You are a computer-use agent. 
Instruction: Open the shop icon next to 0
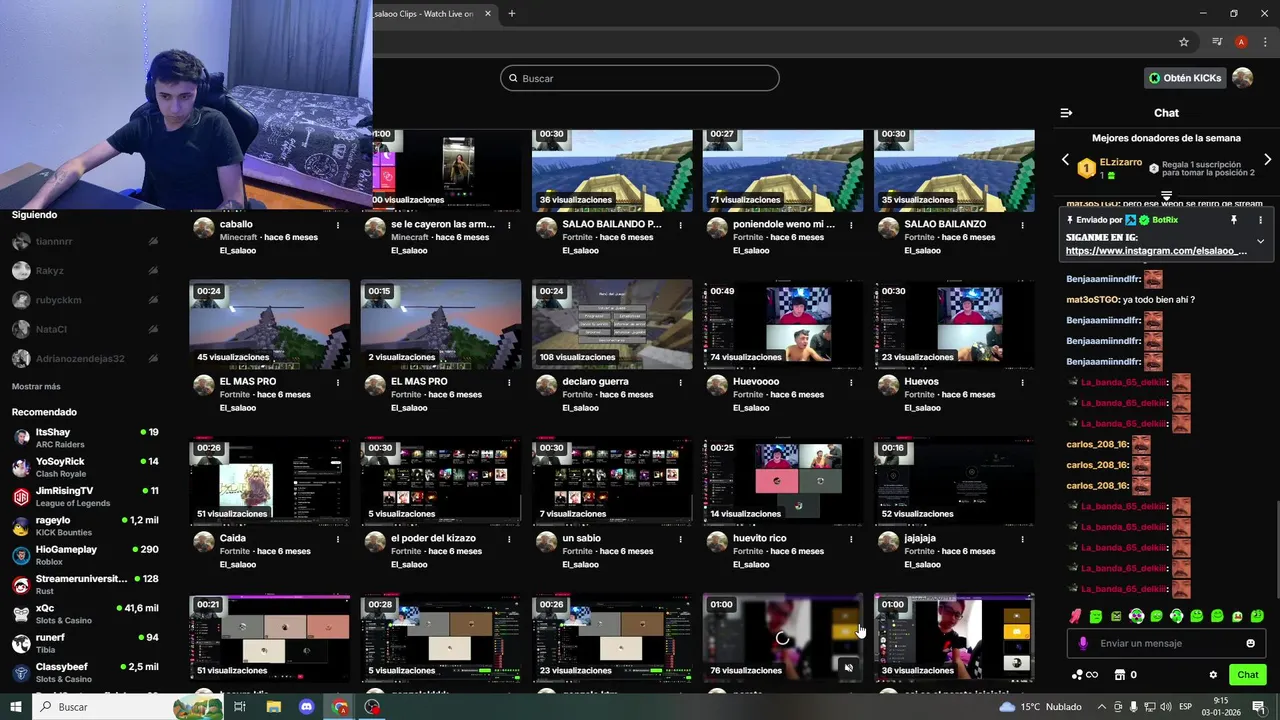(x=1120, y=675)
